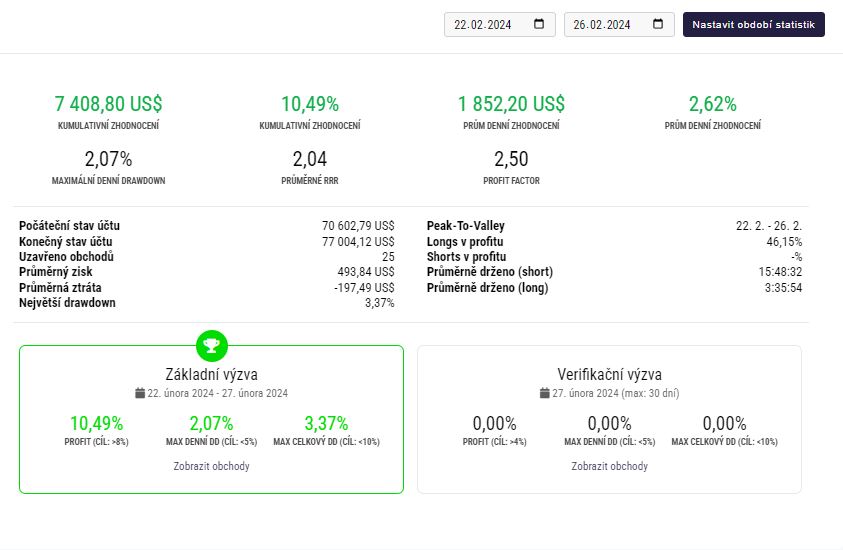
Task: Click the green trophy icon above Základní výzva
Action: pos(212,346)
